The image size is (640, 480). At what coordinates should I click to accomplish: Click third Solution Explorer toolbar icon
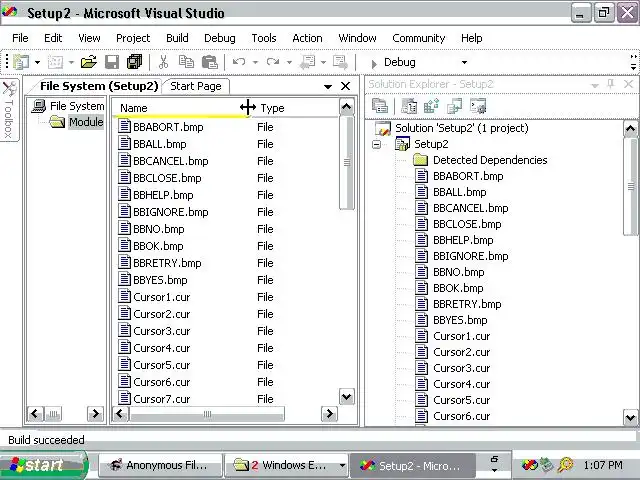(x=431, y=107)
